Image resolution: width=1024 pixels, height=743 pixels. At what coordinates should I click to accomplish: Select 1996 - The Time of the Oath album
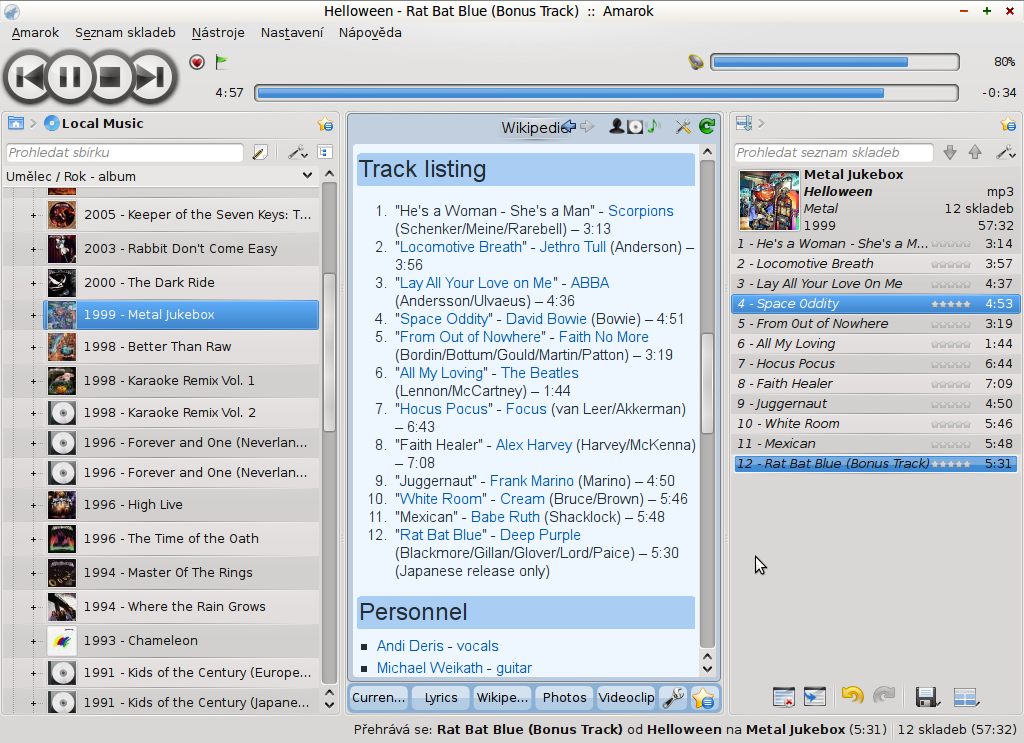click(x=181, y=539)
